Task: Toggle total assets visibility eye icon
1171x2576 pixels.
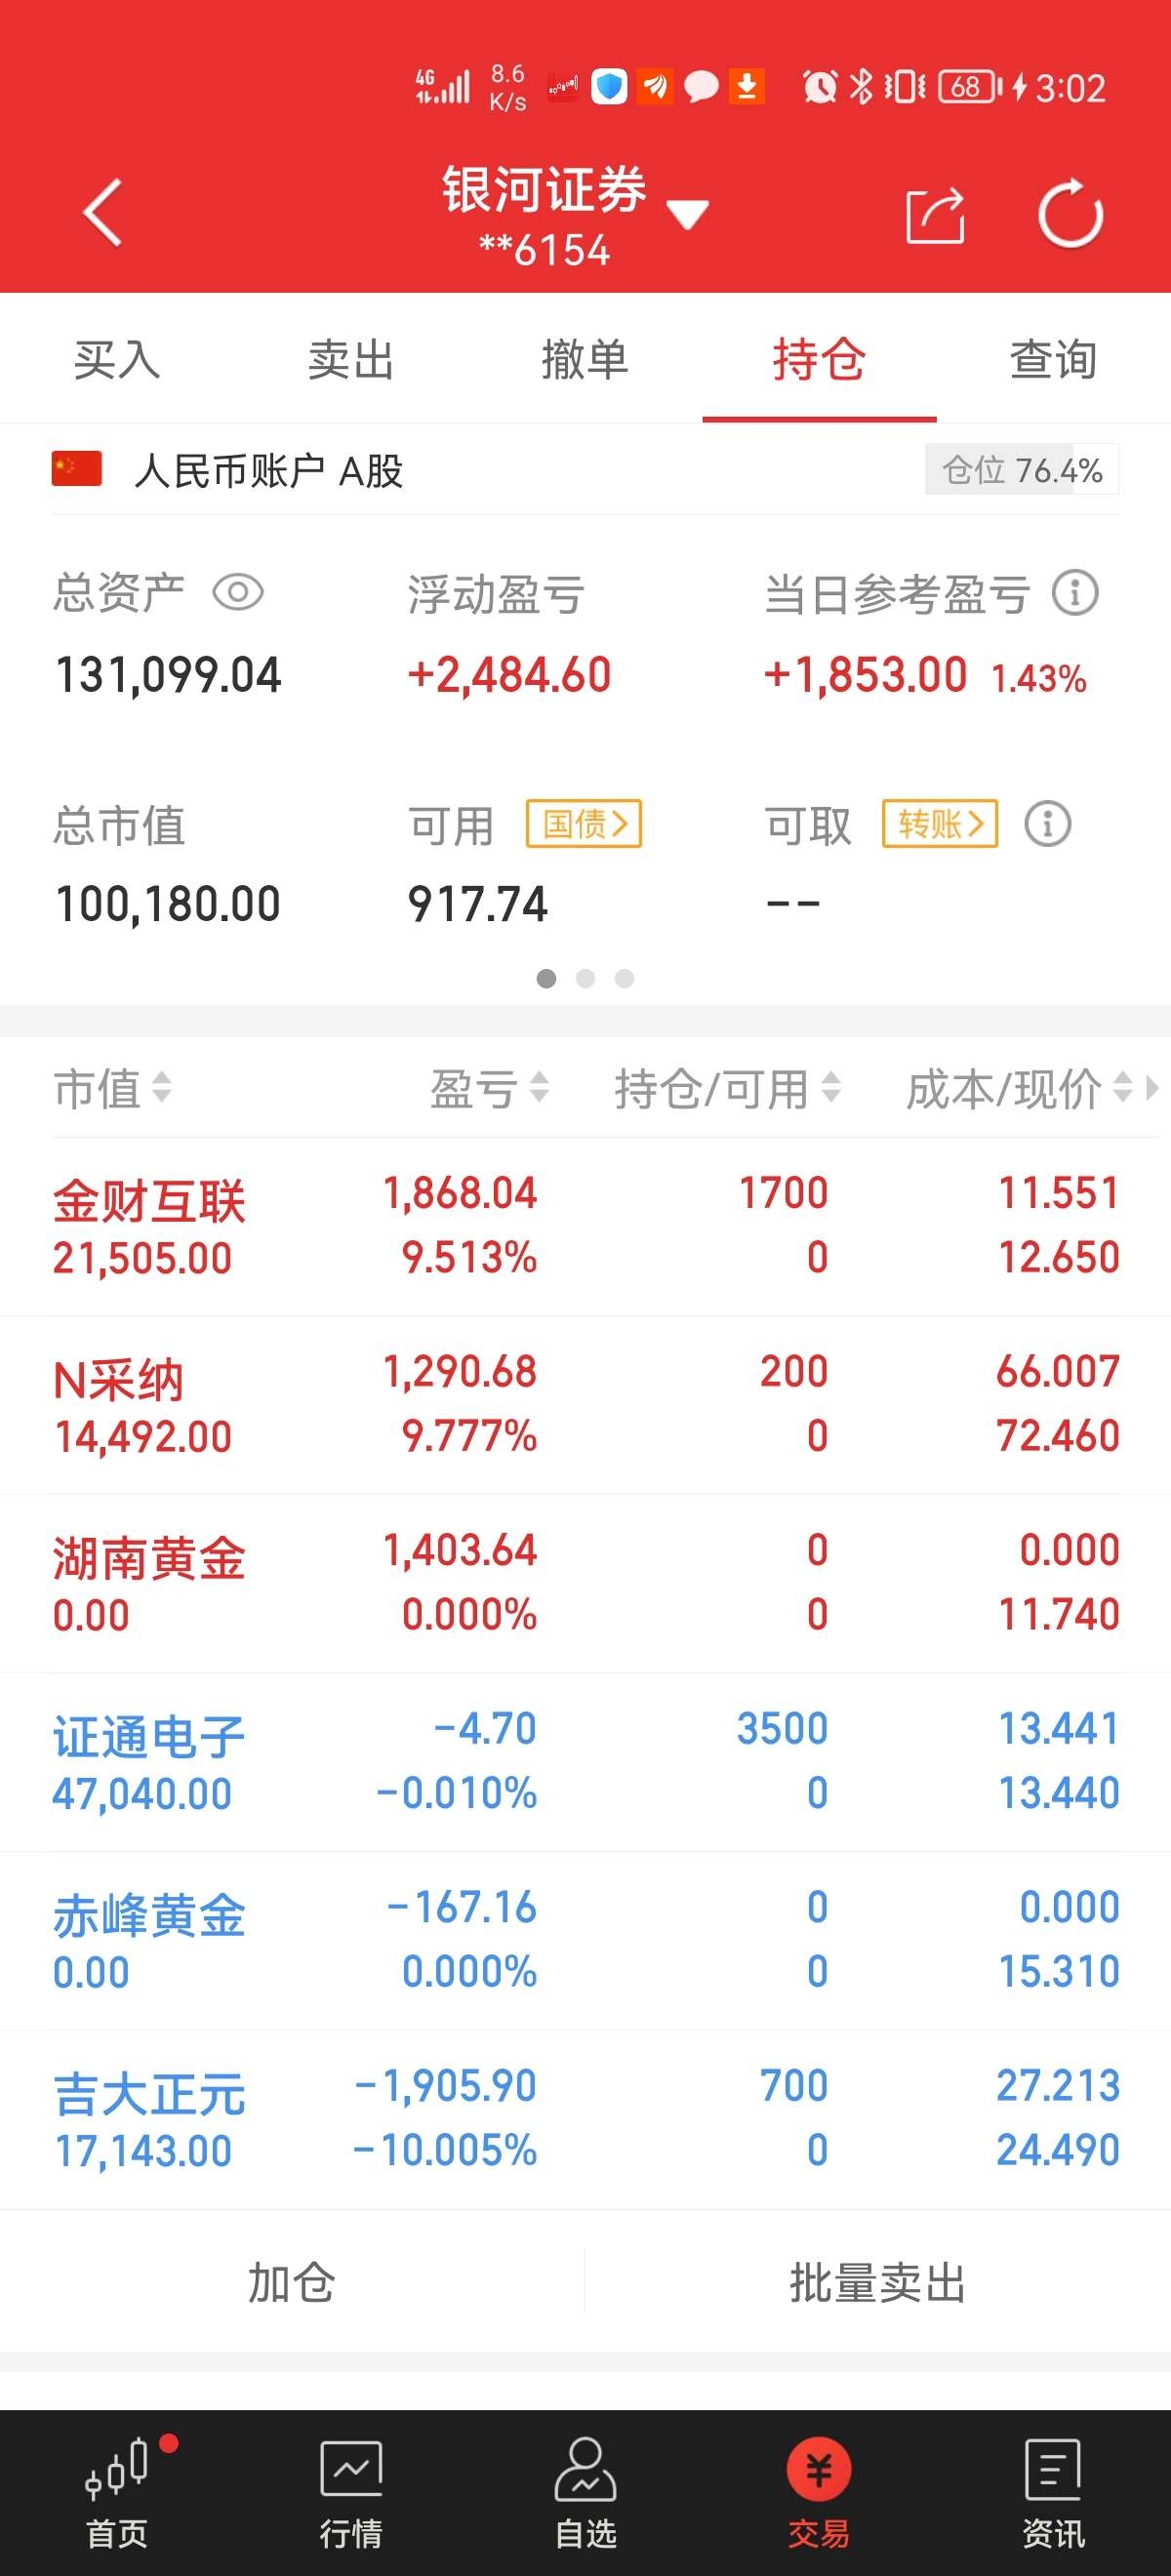Action: tap(238, 592)
